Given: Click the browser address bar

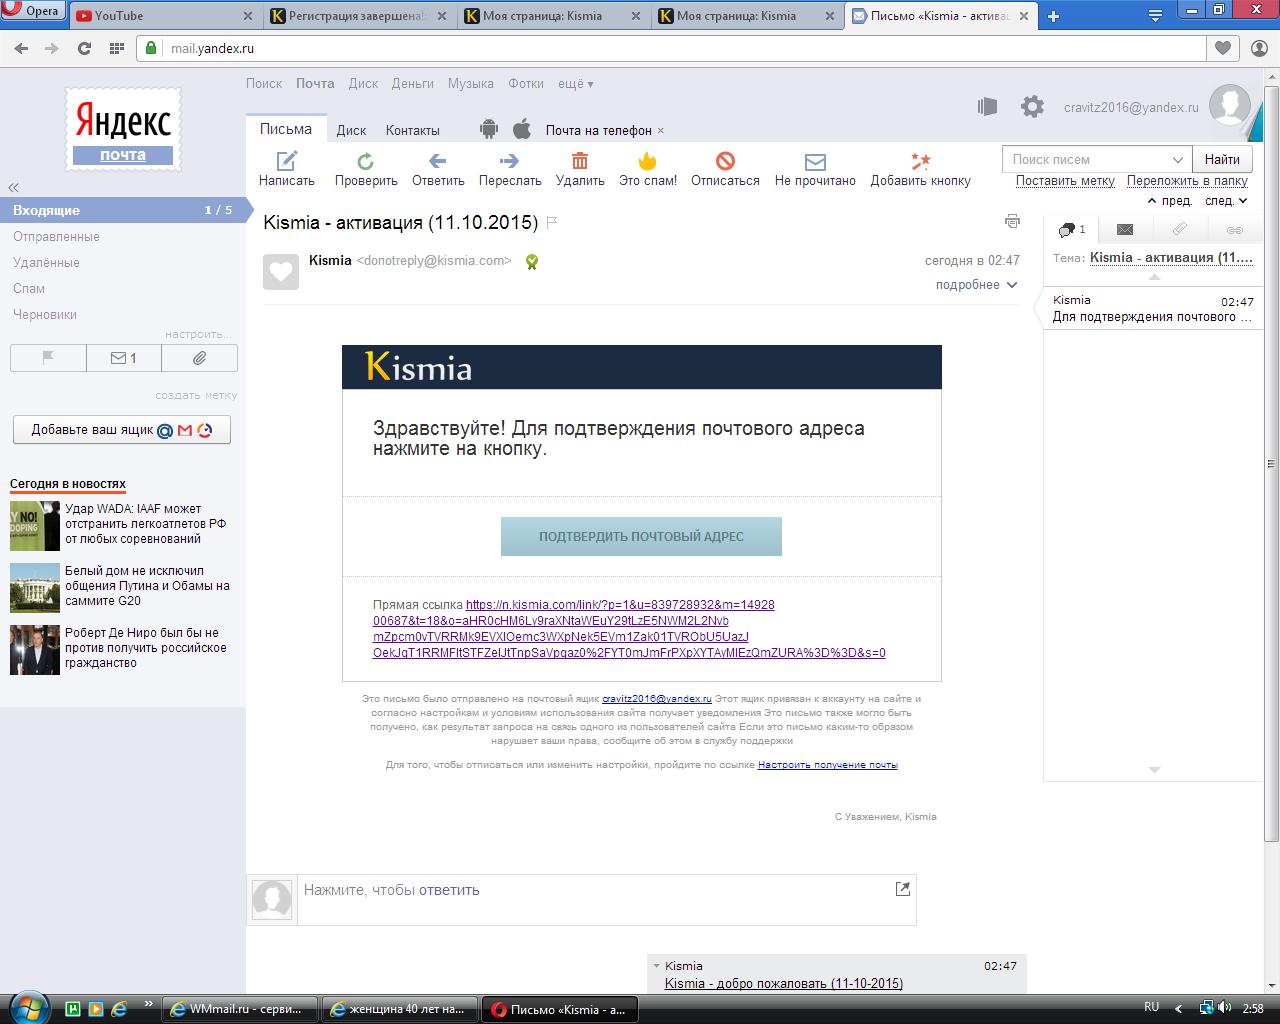Looking at the screenshot, I should tap(670, 48).
